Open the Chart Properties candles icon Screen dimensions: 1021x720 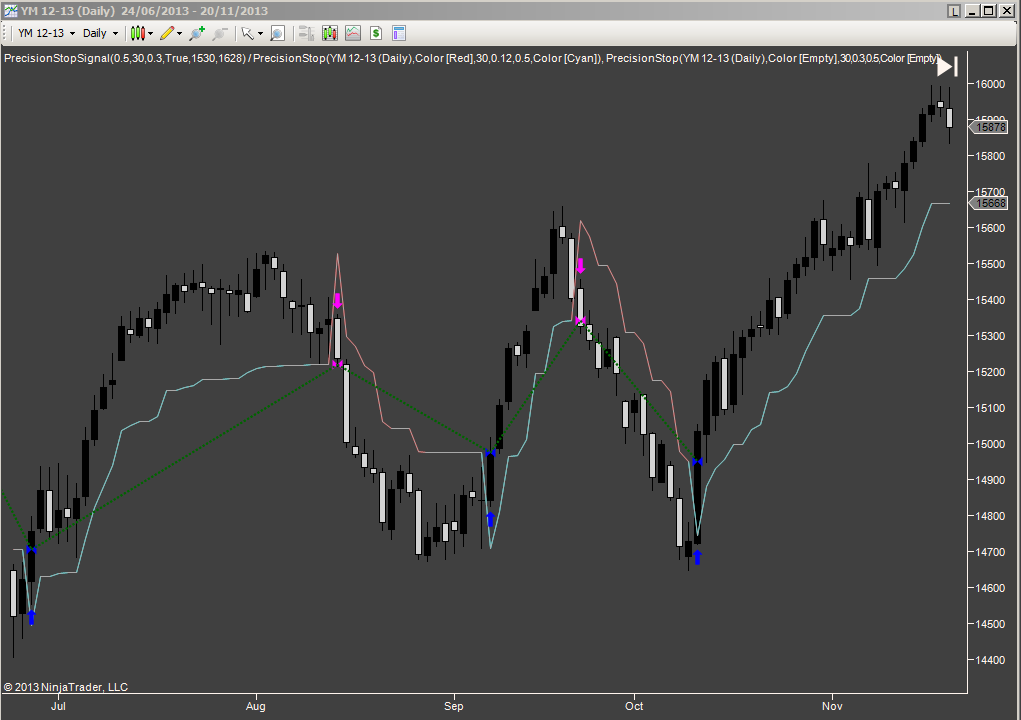click(330, 33)
